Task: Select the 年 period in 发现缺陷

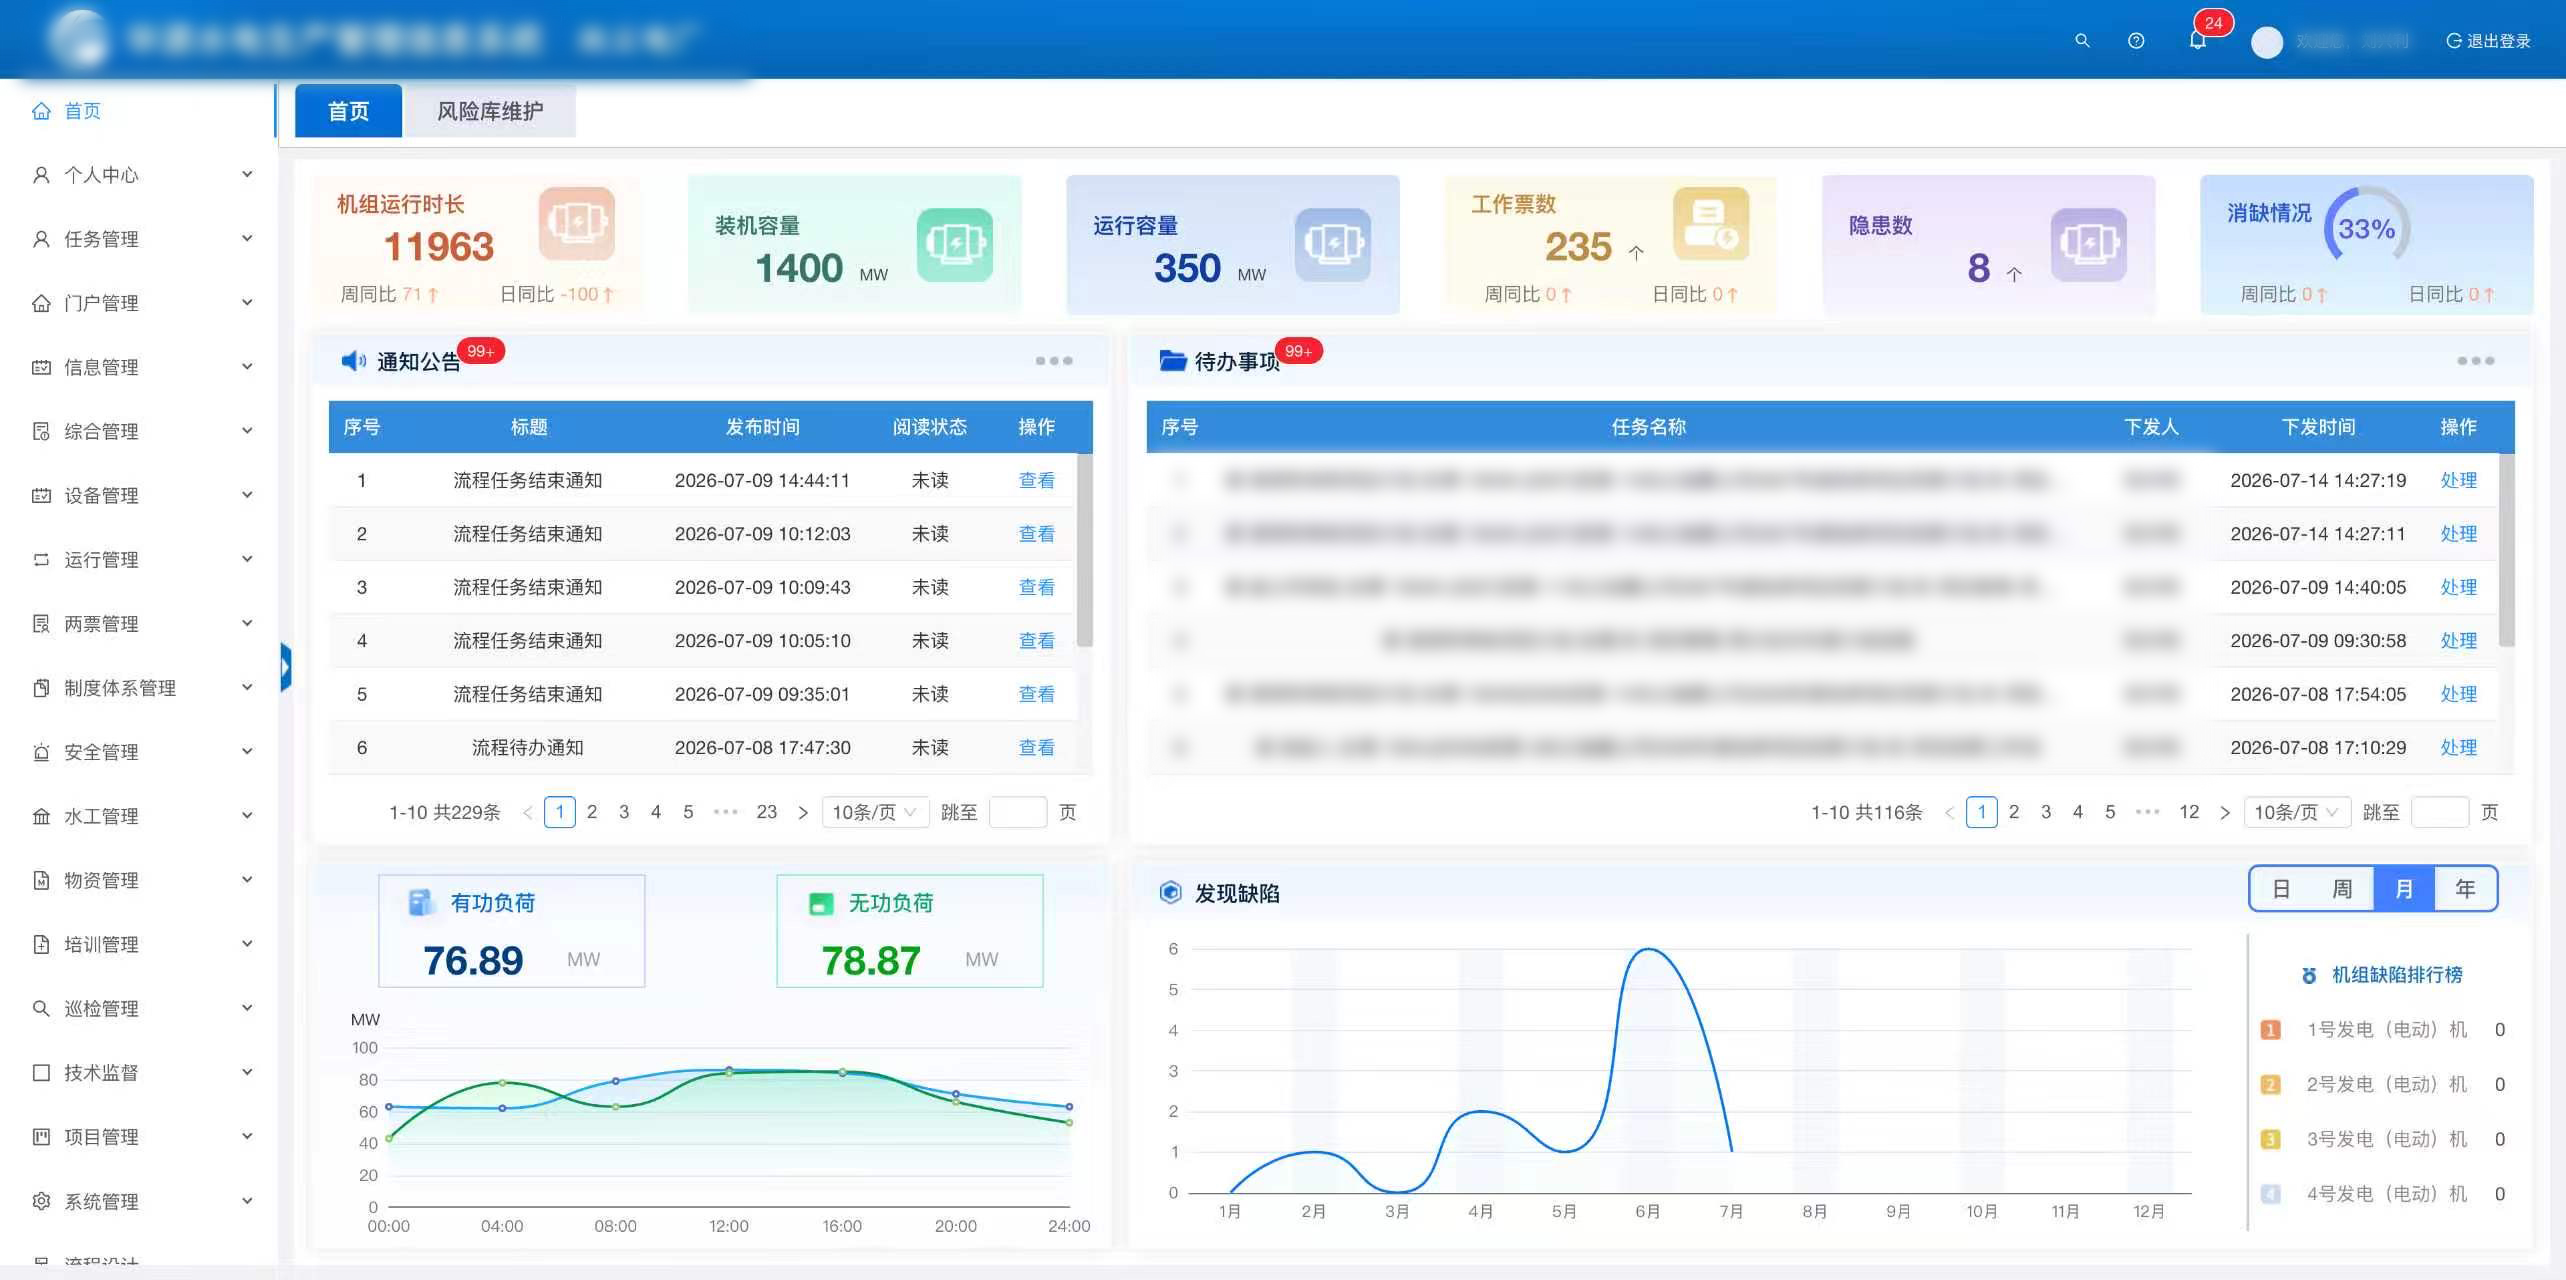Action: 2465,889
